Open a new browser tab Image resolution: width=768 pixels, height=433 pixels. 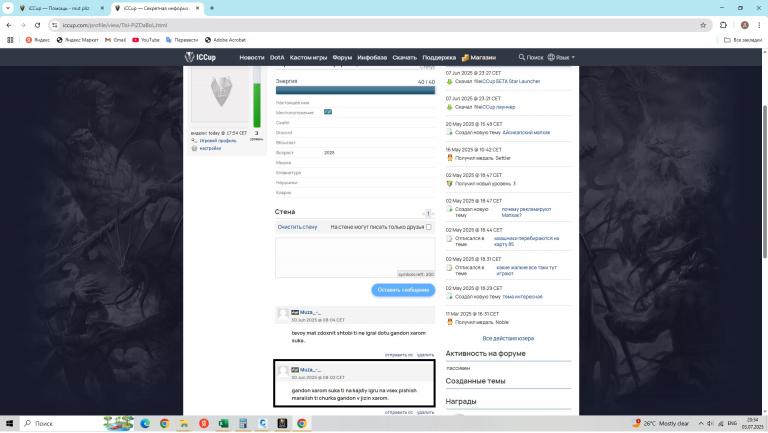point(212,8)
